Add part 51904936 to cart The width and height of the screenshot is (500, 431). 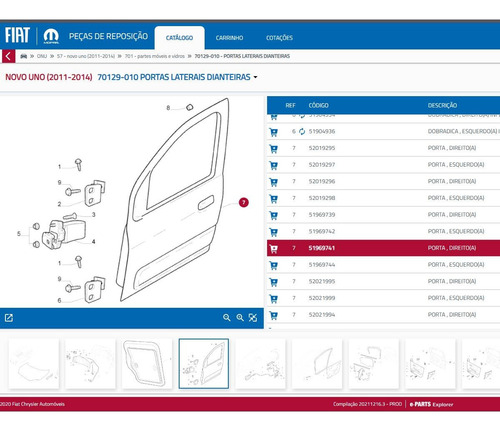(274, 132)
